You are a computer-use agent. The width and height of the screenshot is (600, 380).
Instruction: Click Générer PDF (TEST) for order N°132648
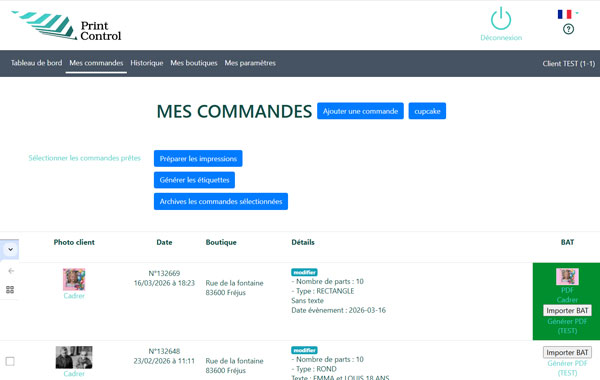[x=567, y=368]
